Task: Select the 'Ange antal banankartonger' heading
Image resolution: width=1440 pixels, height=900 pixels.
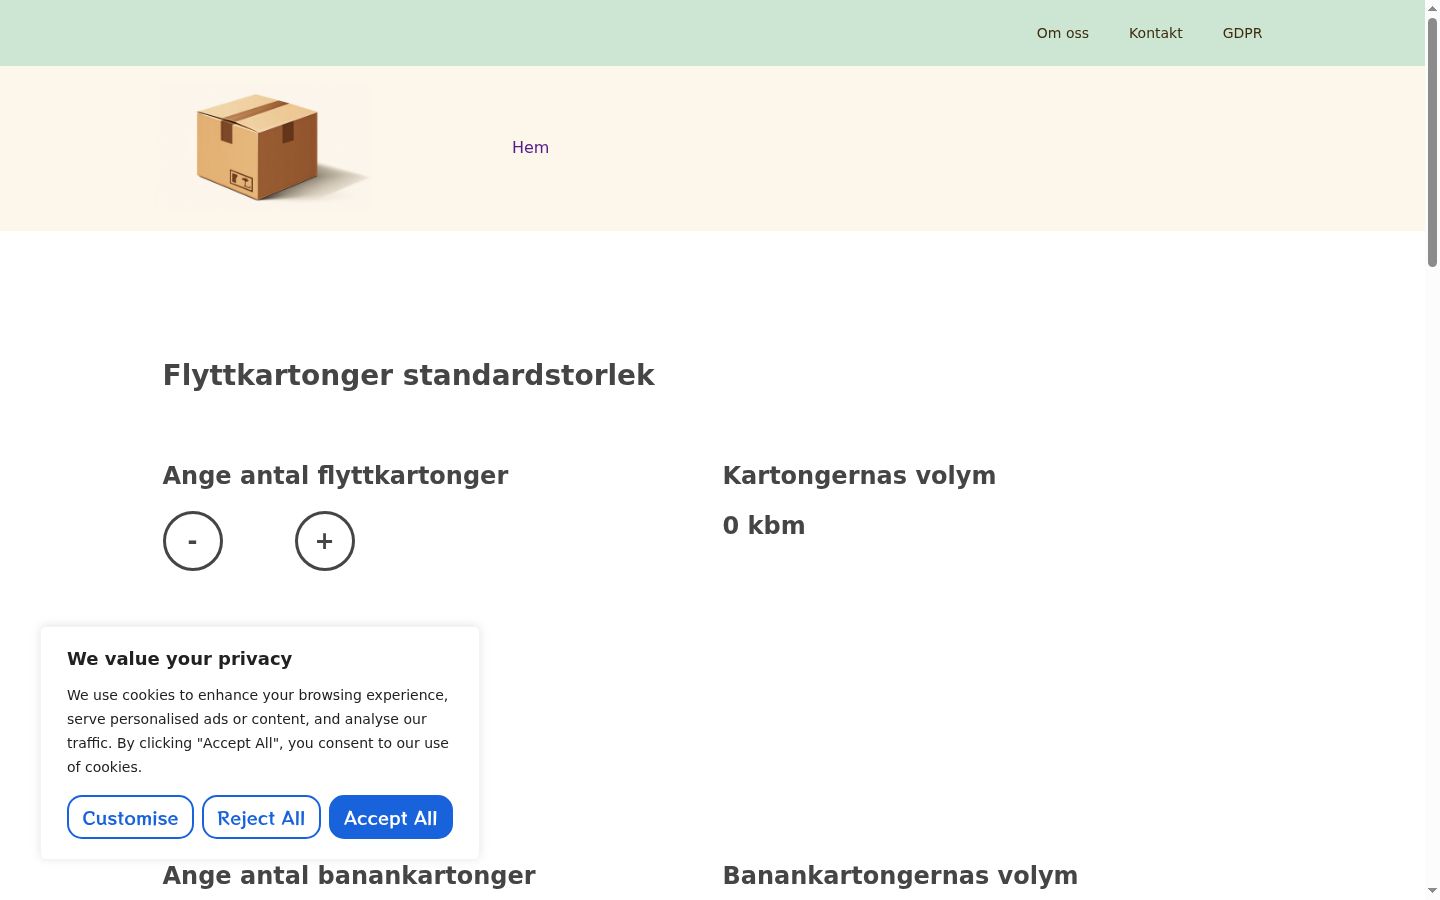Action: [x=349, y=875]
